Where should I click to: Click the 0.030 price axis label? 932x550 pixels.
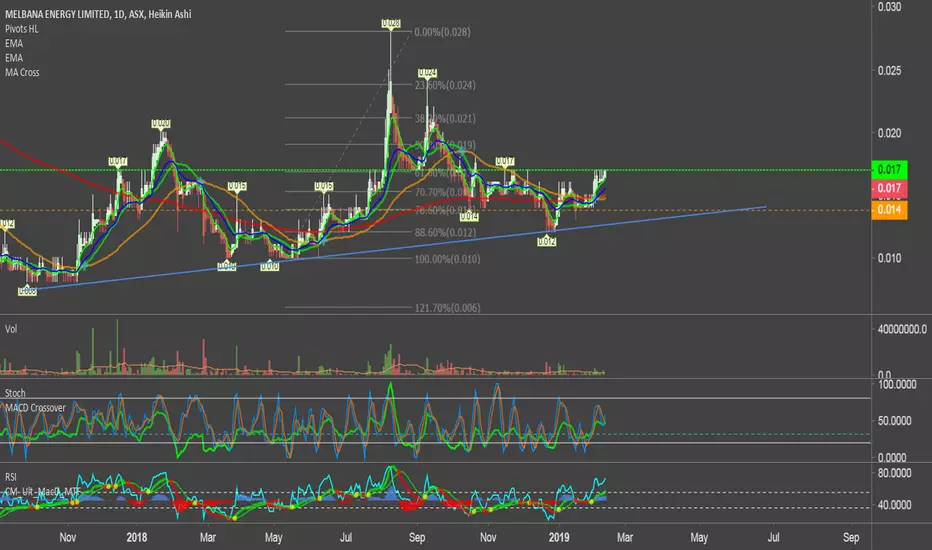point(889,7)
